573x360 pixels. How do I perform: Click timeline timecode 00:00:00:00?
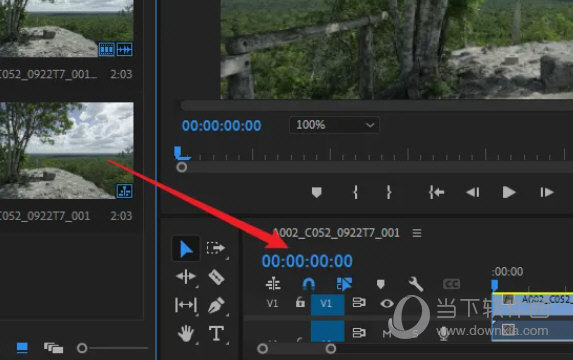tap(307, 261)
